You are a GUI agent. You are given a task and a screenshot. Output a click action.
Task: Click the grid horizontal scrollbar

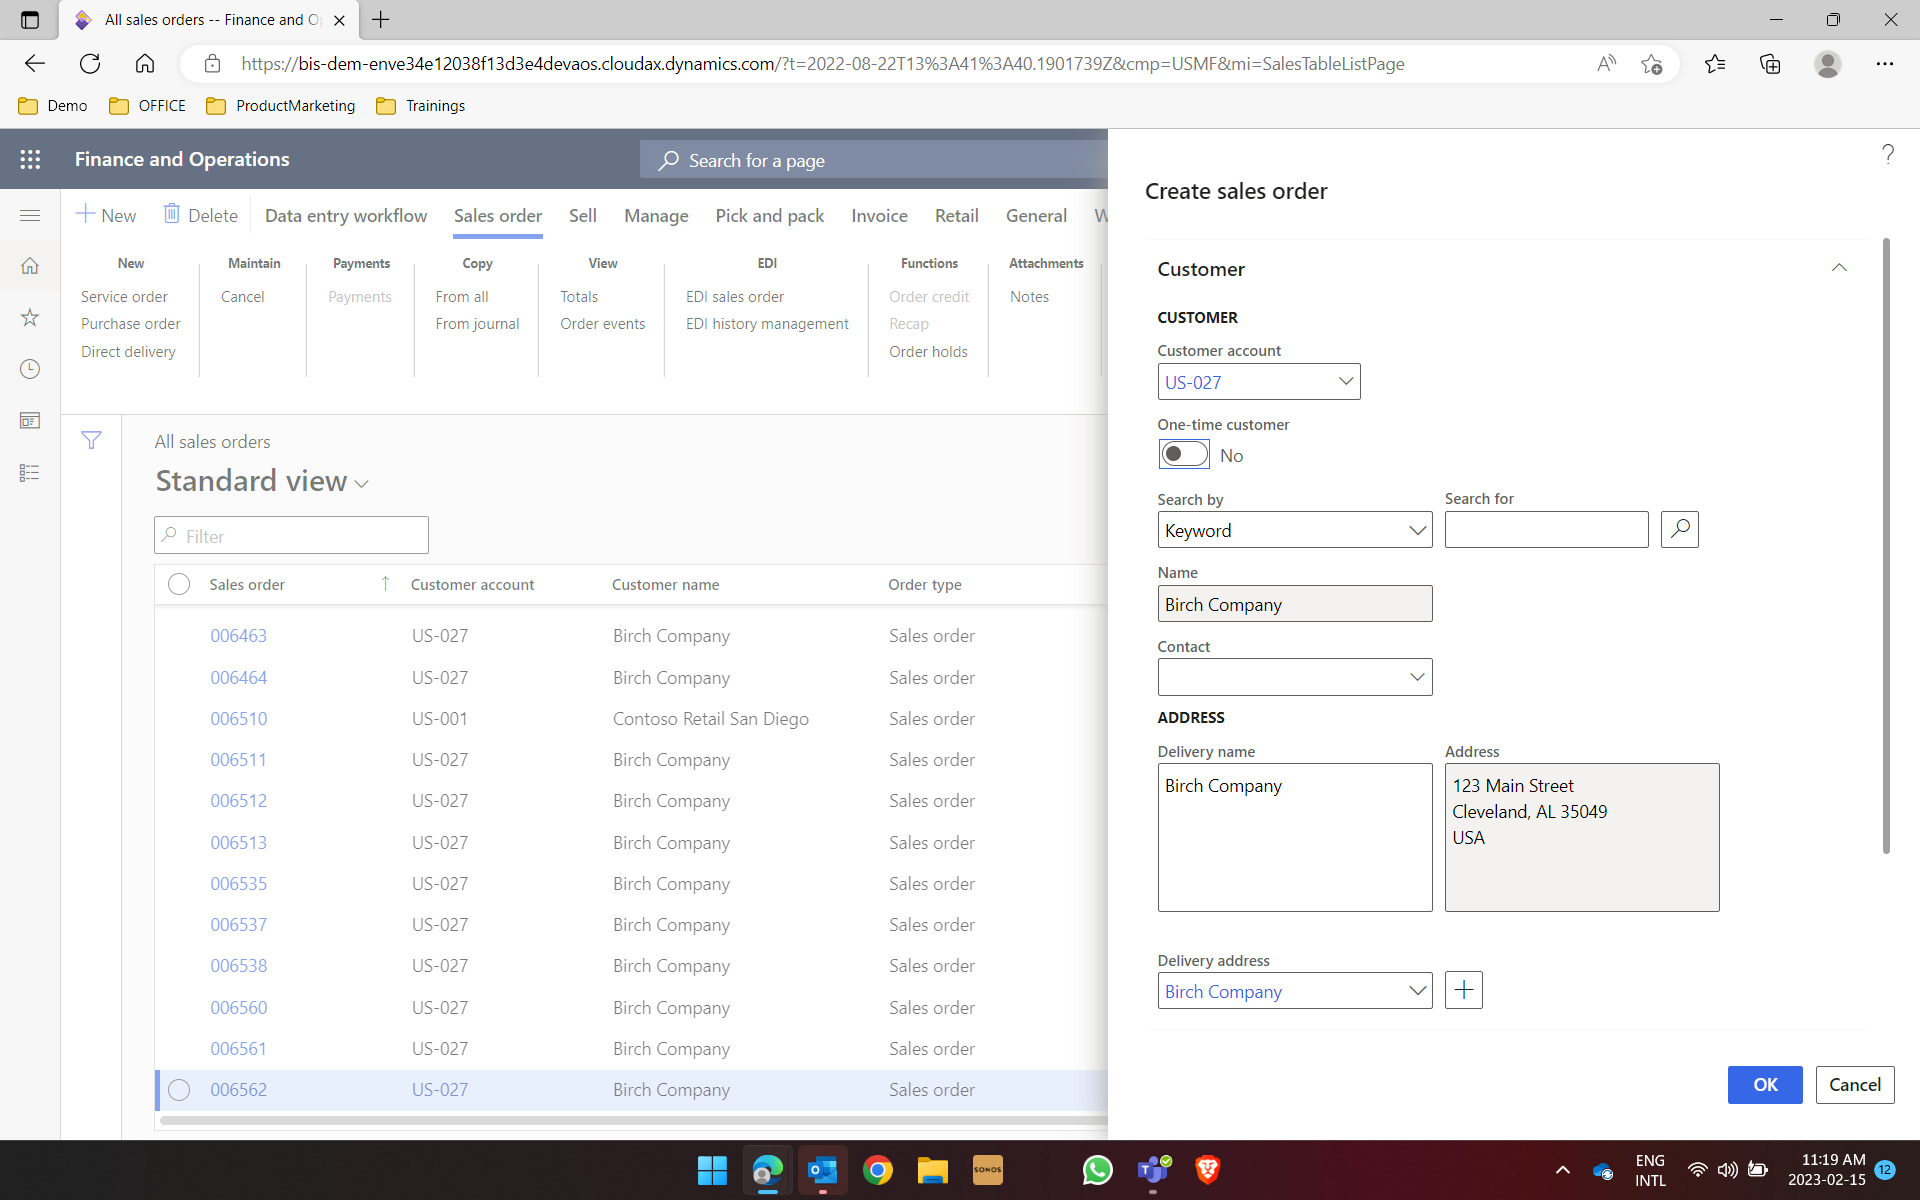point(632,1120)
